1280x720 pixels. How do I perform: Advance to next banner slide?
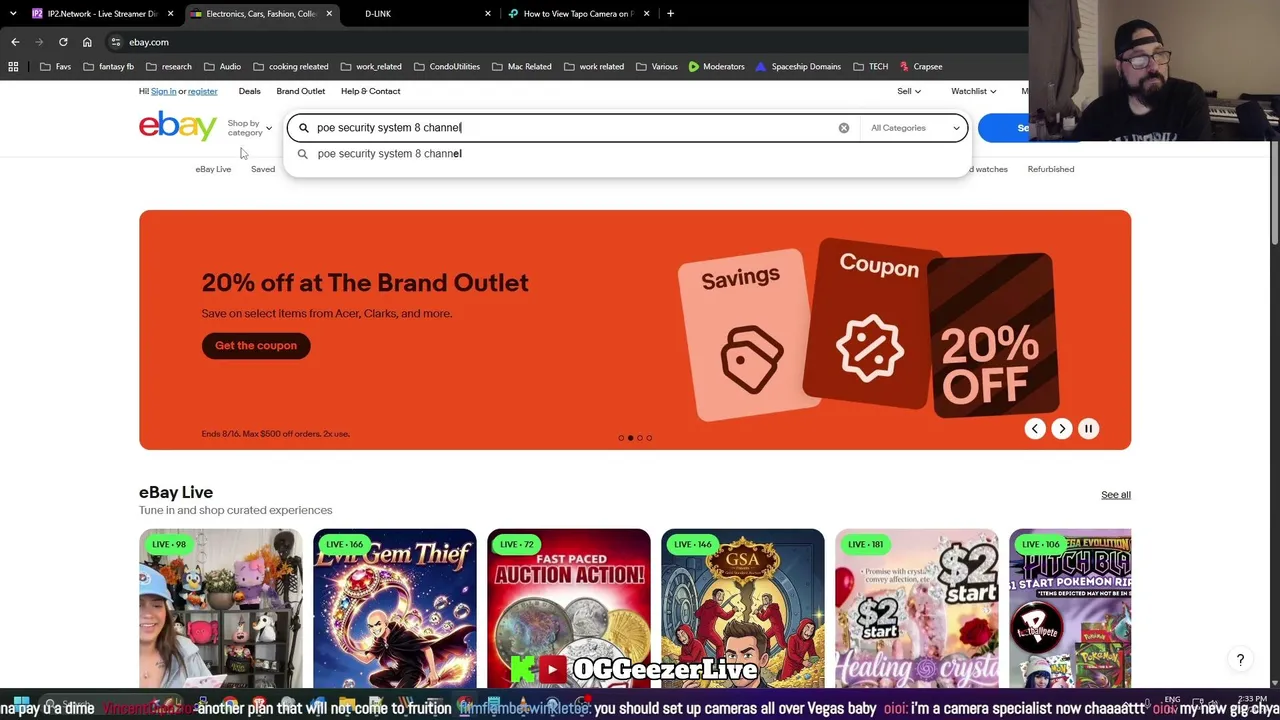point(1062,429)
